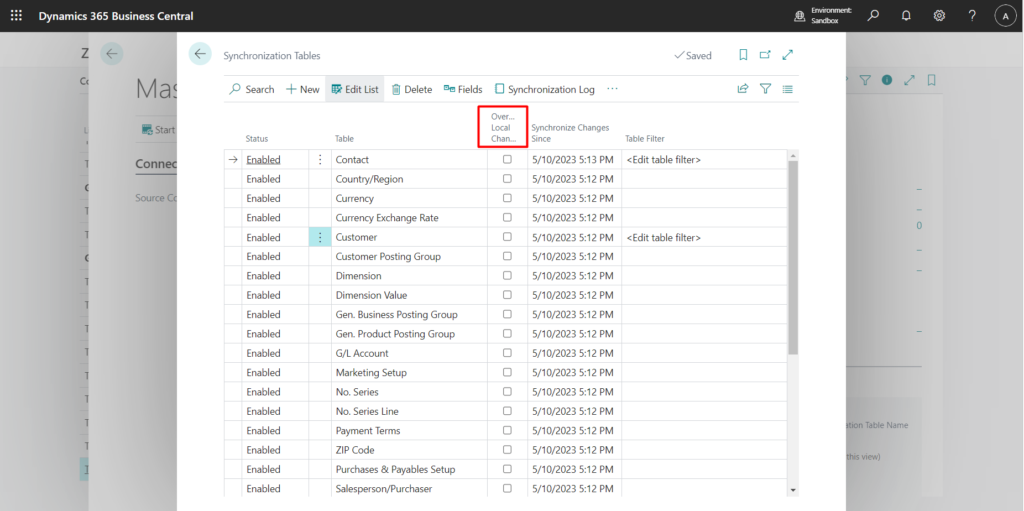Check Overwrite Local Change for Contact

click(507, 159)
